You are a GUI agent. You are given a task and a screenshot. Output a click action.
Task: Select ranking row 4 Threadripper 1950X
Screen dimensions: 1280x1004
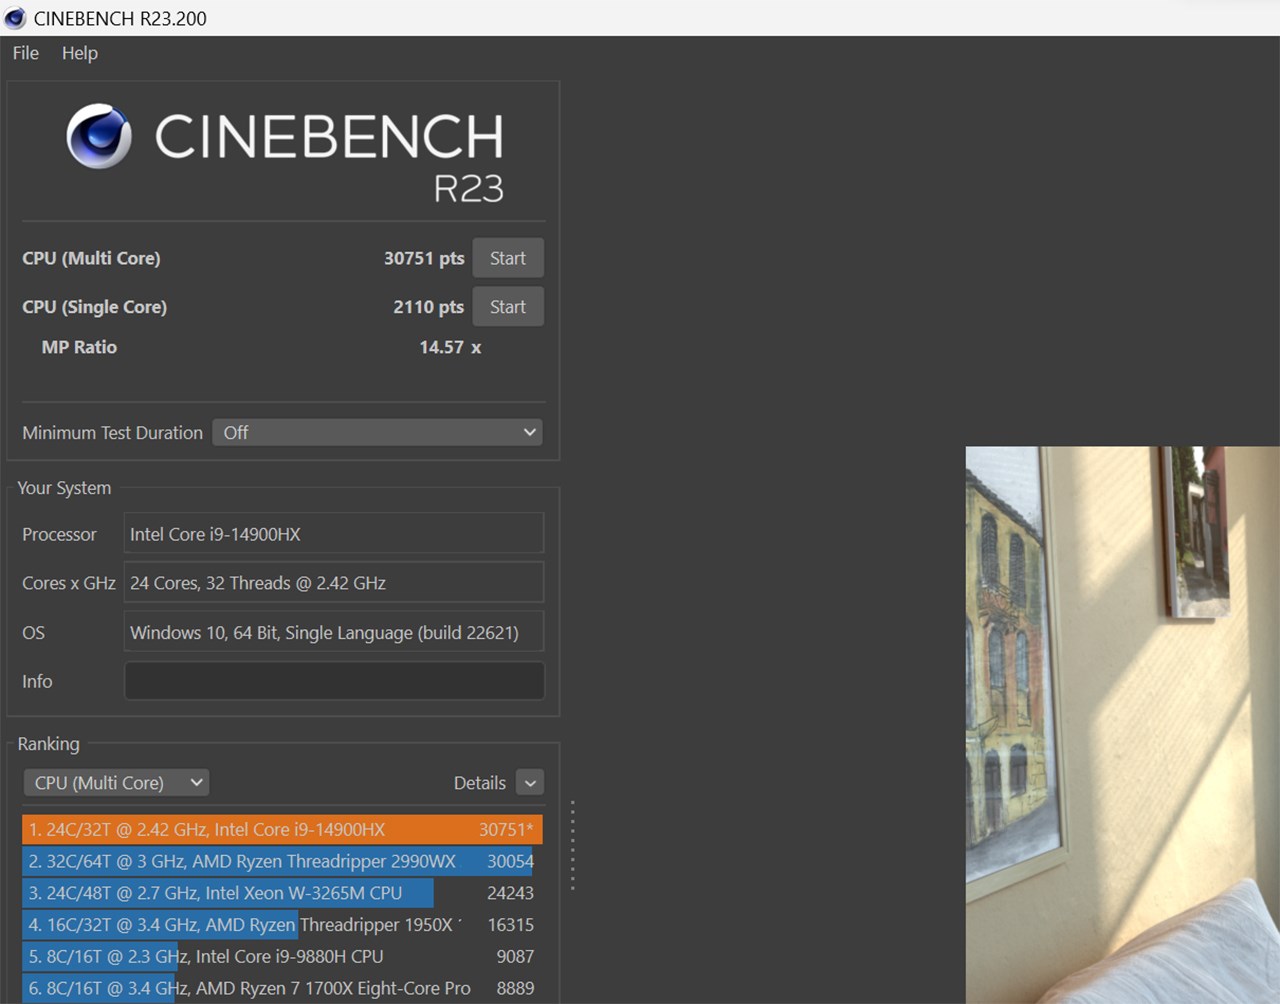pyautogui.click(x=282, y=925)
